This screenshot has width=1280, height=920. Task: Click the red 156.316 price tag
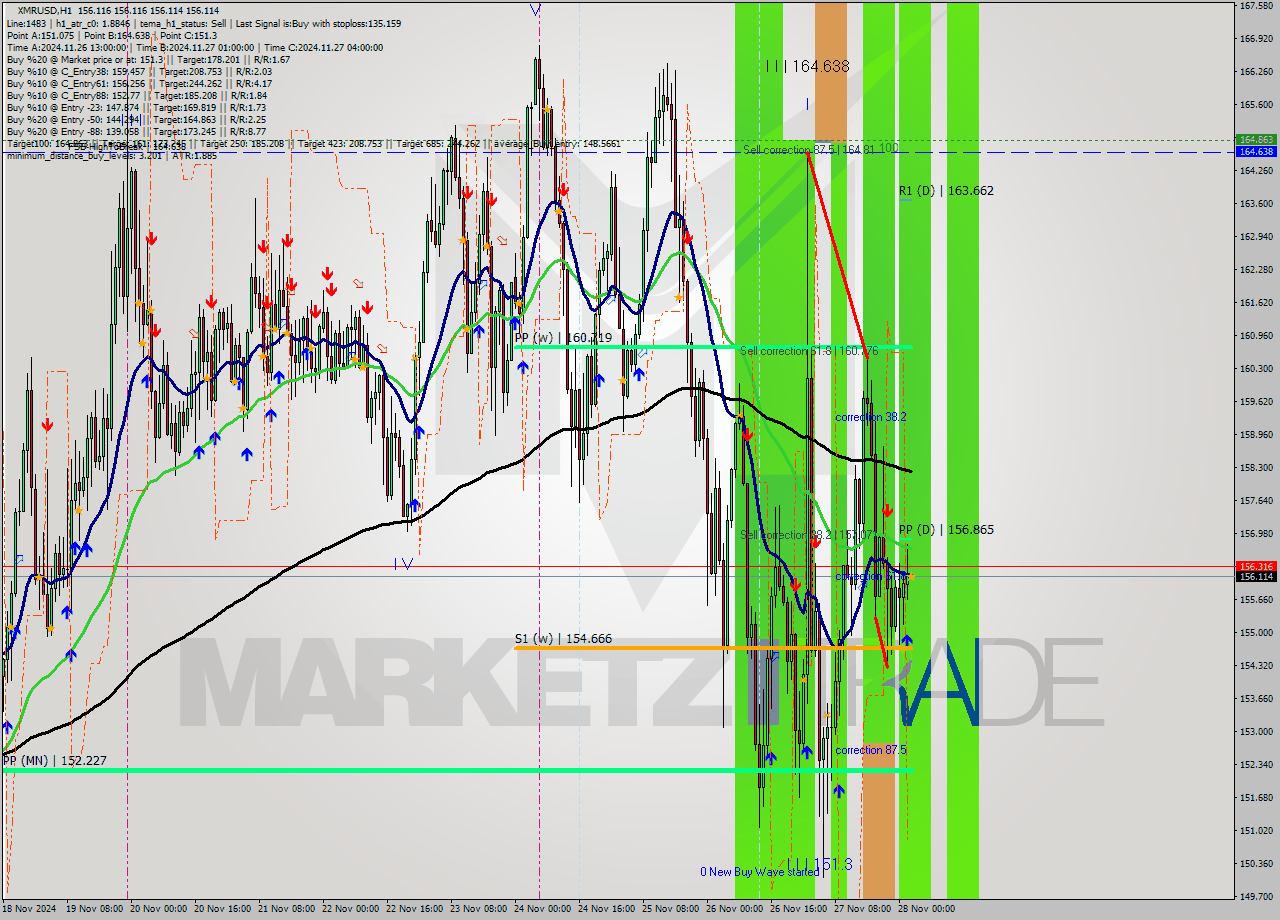(x=1255, y=566)
